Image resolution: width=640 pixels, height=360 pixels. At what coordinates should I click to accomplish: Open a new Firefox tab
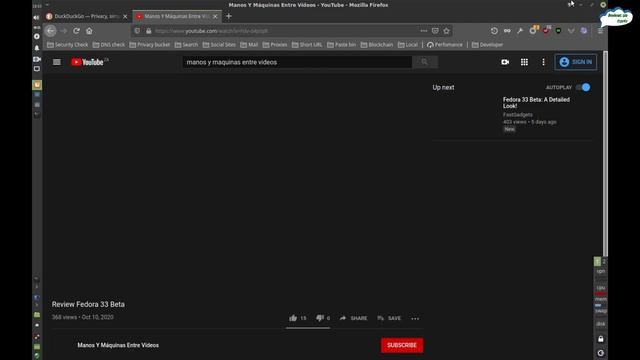tap(229, 16)
